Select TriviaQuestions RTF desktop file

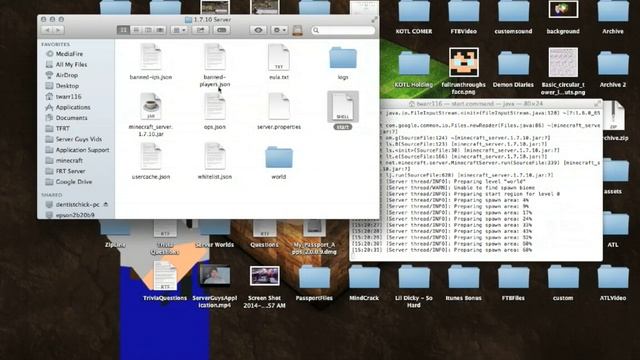click(165, 276)
